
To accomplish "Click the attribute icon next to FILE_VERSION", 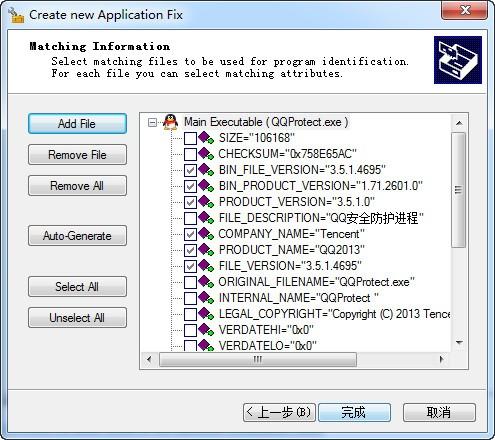I will pos(206,266).
